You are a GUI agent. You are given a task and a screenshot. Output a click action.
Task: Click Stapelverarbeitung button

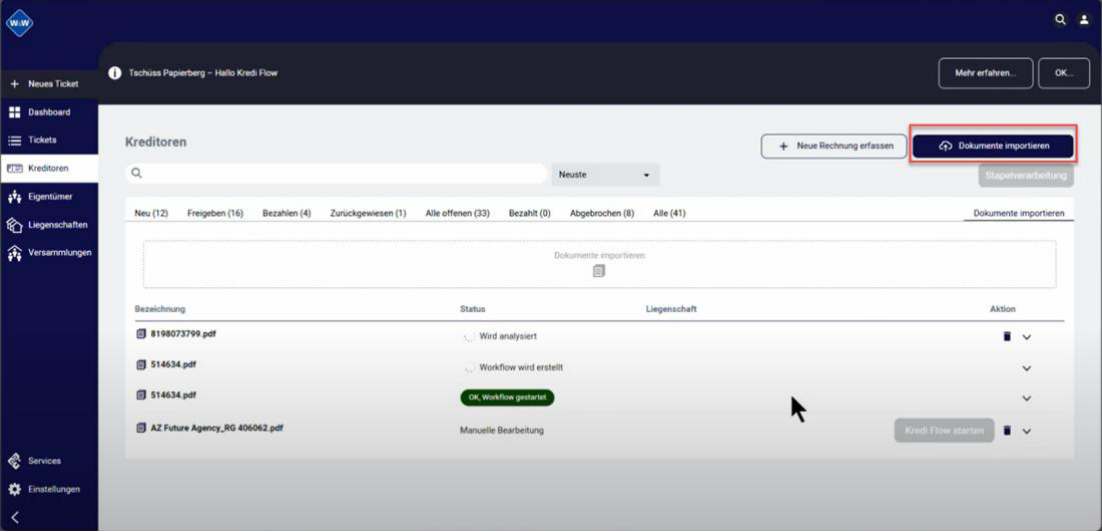click(x=1025, y=175)
